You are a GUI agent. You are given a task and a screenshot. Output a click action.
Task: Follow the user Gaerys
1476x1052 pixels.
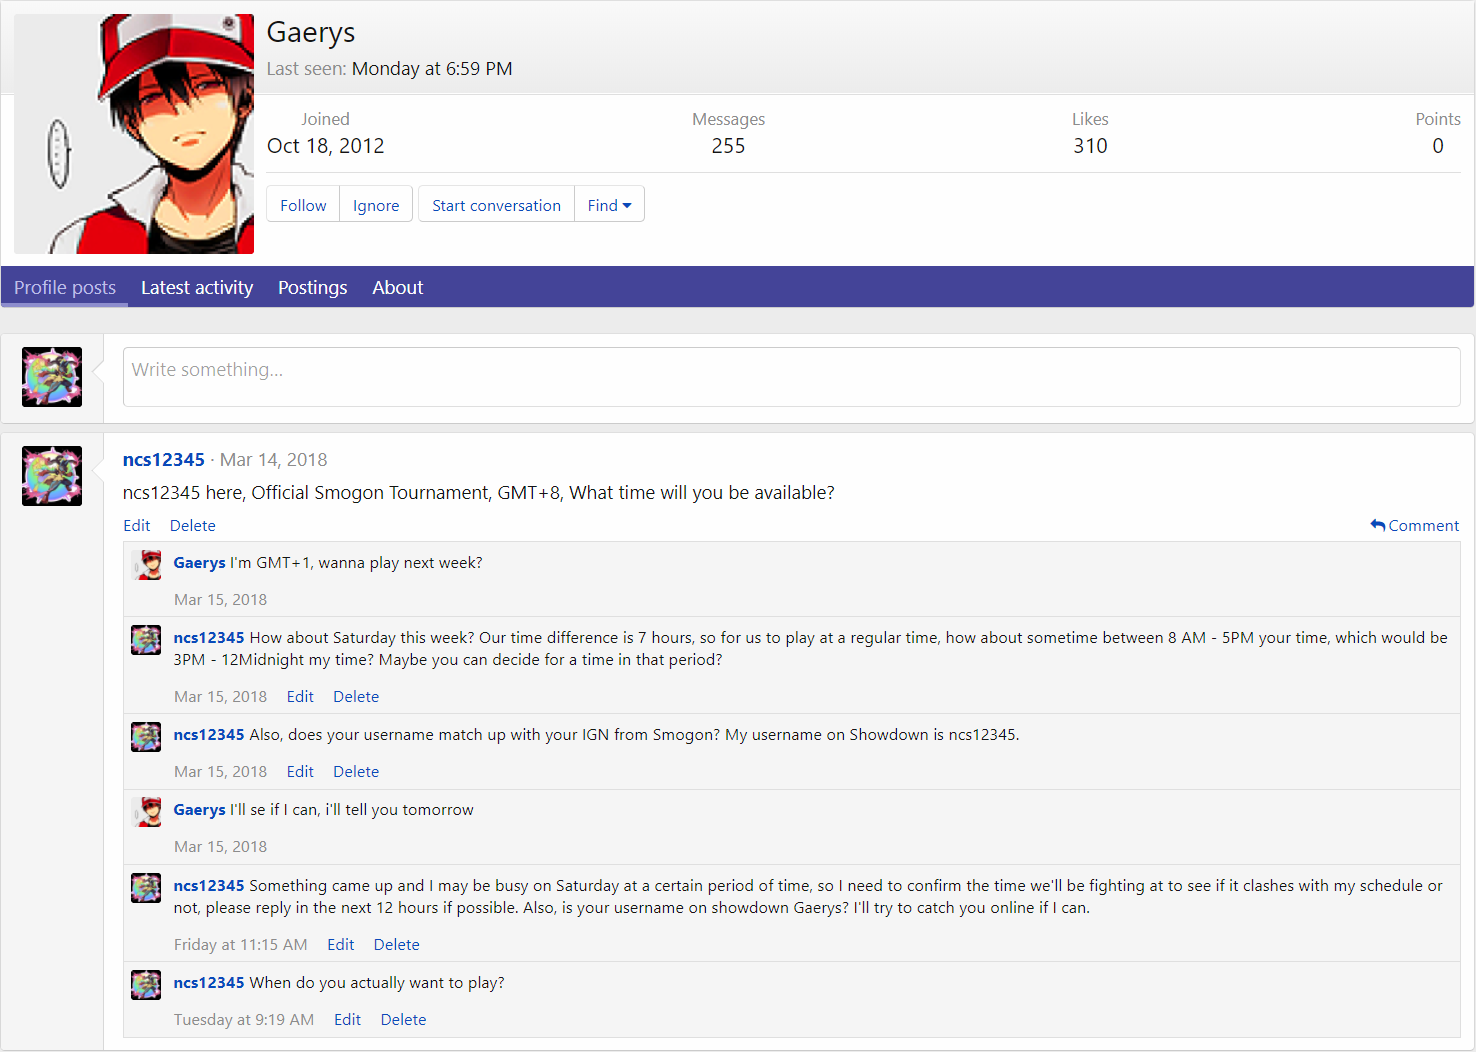click(x=303, y=205)
